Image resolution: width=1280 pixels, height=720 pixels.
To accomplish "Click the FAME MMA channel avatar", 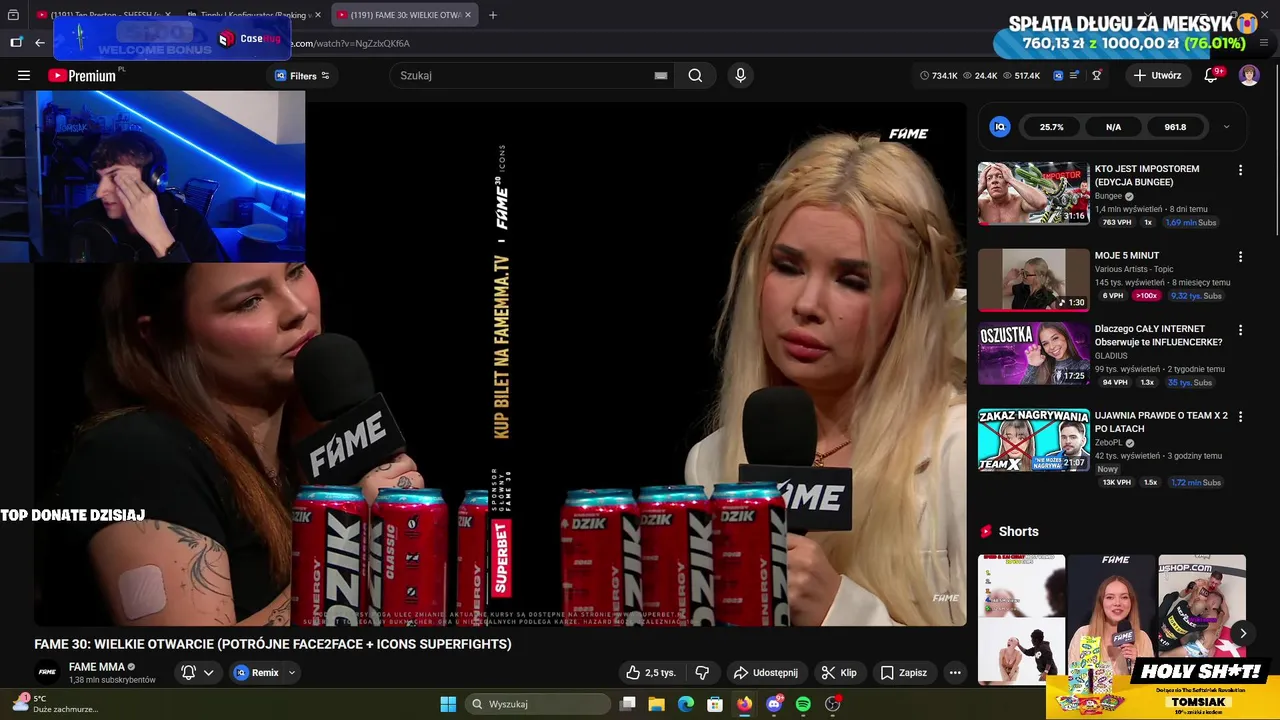I will tap(47, 673).
